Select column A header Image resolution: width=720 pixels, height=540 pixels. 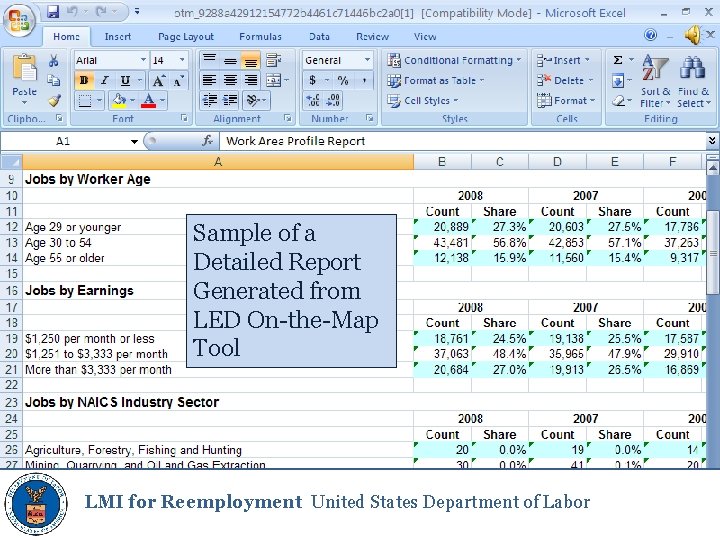218,162
